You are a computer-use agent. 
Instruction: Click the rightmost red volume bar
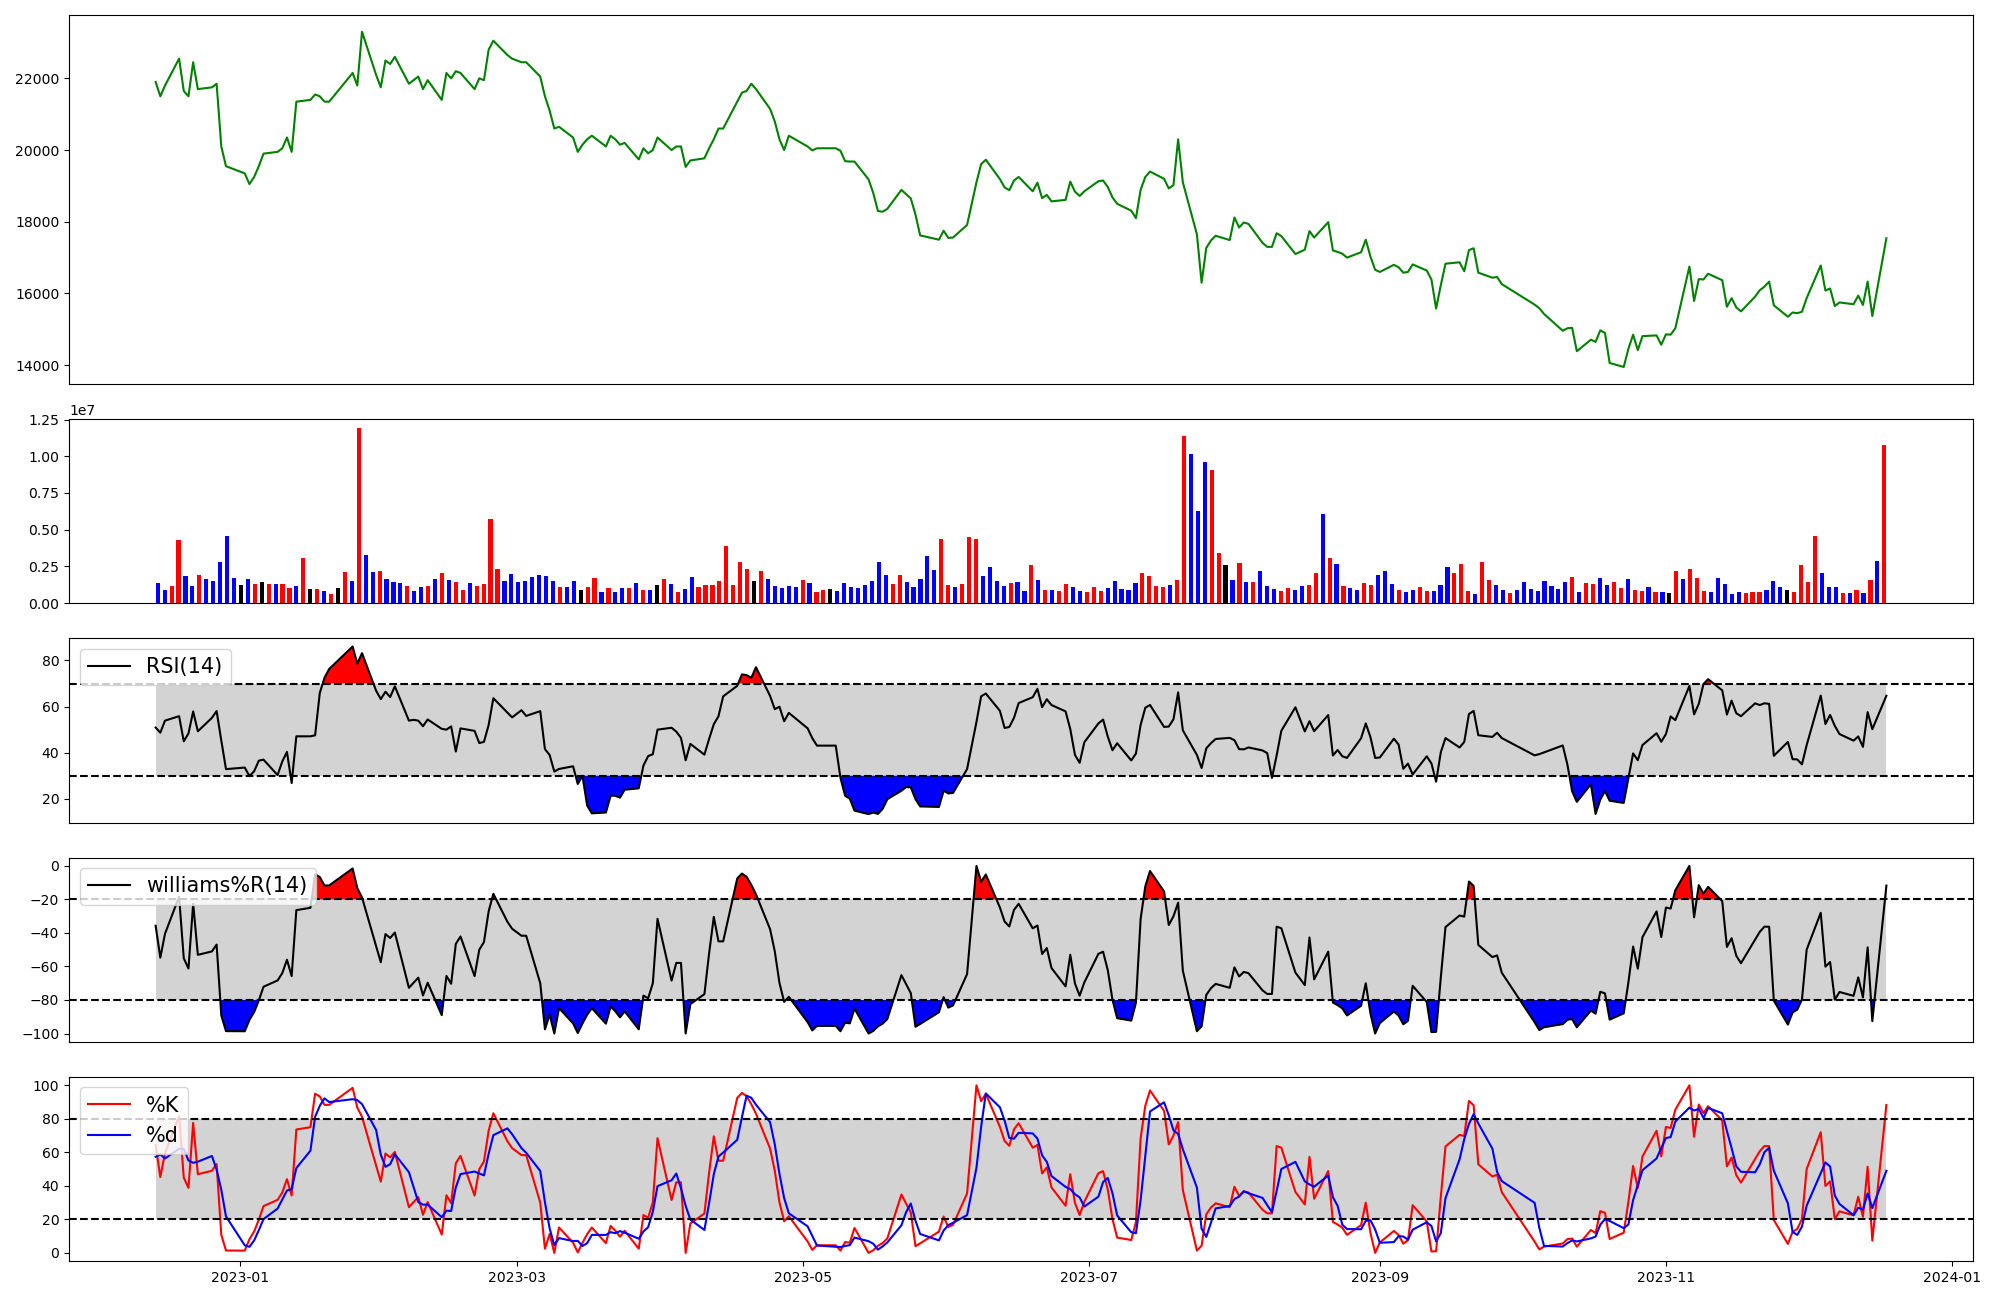click(x=1884, y=525)
